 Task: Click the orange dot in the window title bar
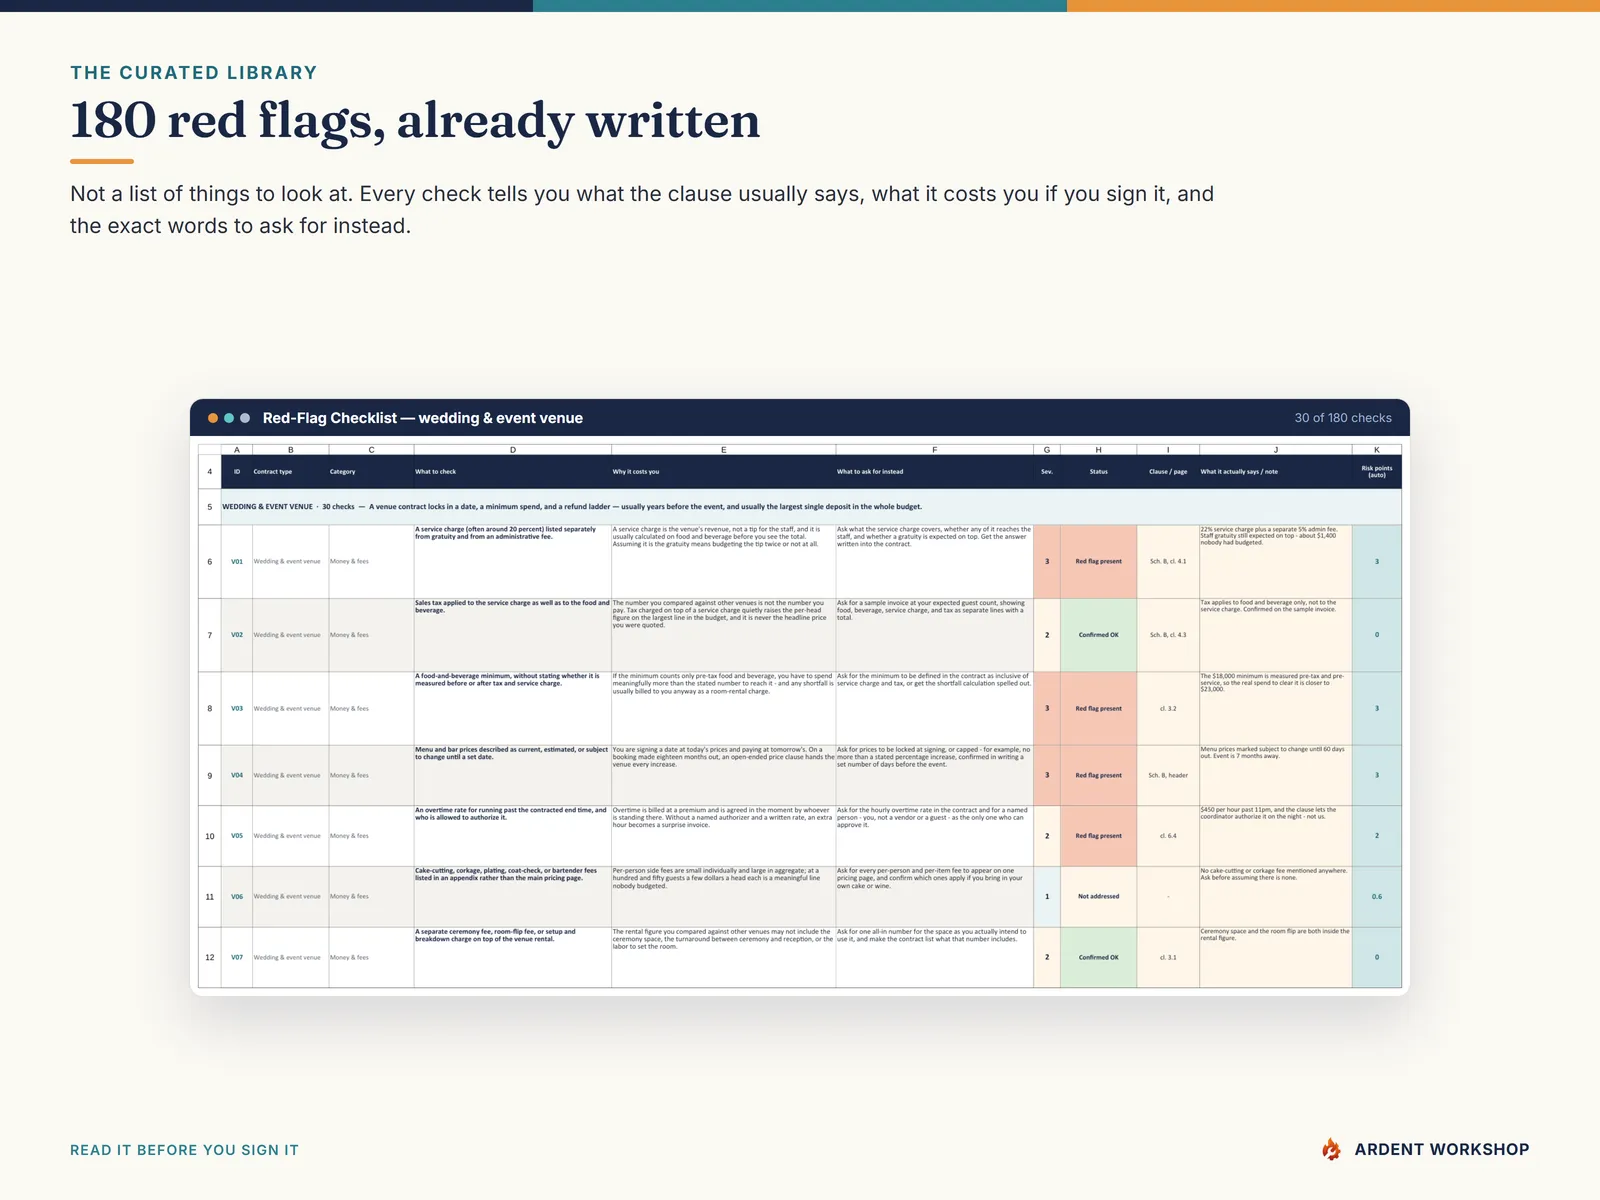(213, 418)
